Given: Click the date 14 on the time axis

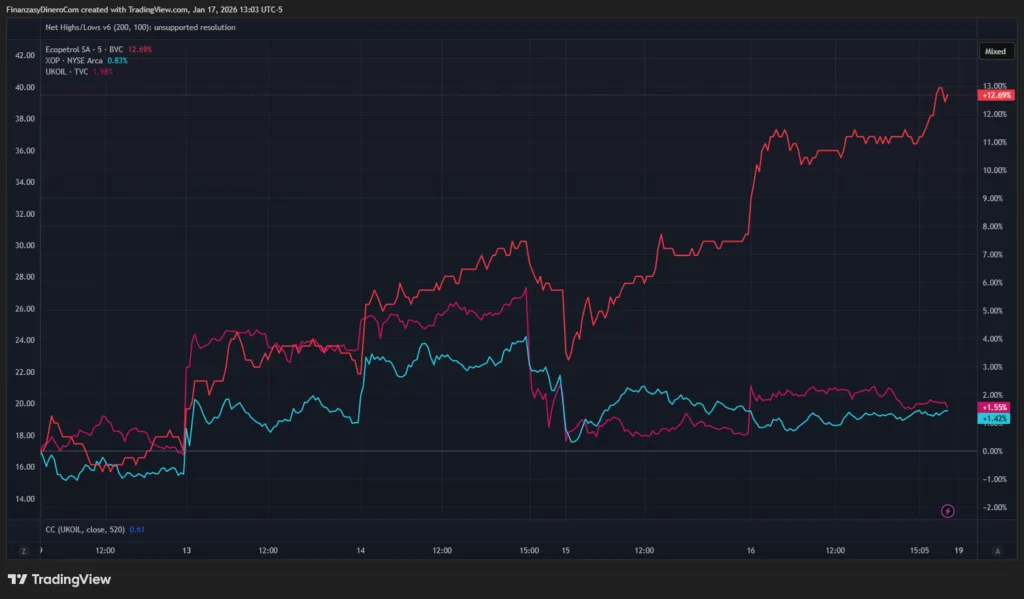Looking at the screenshot, I should click(x=360, y=550).
